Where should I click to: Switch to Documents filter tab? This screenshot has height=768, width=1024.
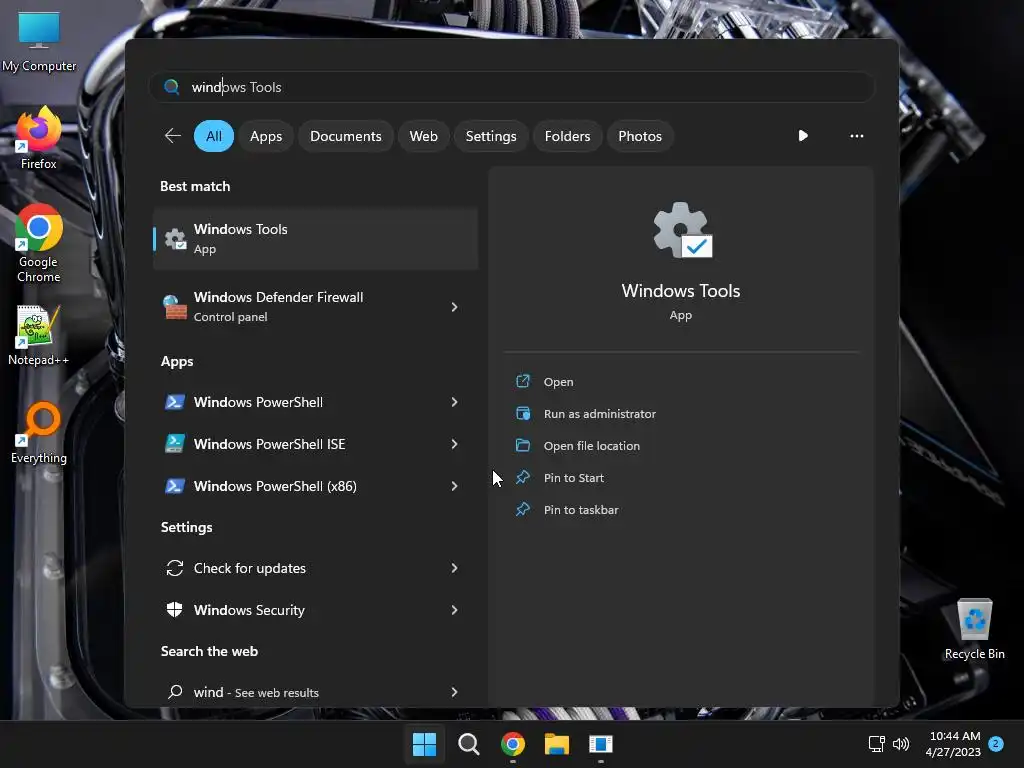click(x=345, y=136)
